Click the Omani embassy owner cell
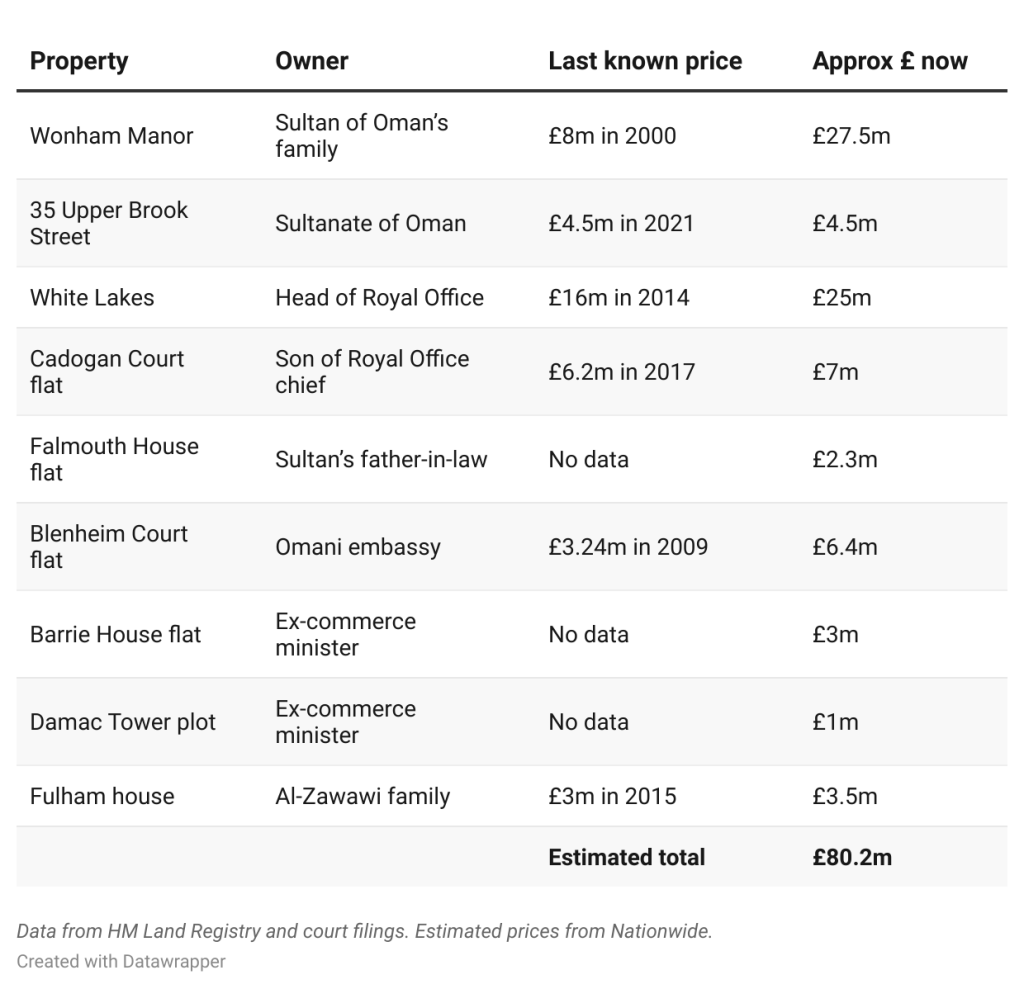Viewport: 1024px width, 989px height. pyautogui.click(x=358, y=547)
